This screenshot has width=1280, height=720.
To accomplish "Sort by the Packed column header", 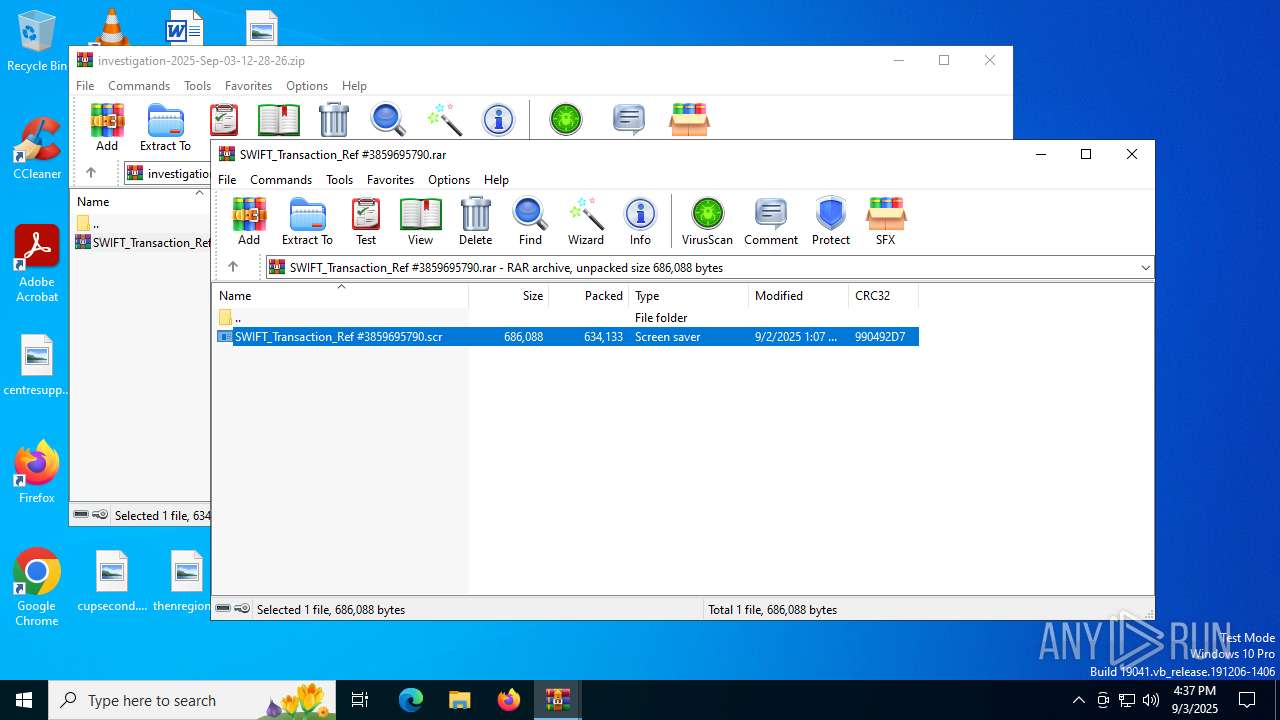I will click(589, 296).
